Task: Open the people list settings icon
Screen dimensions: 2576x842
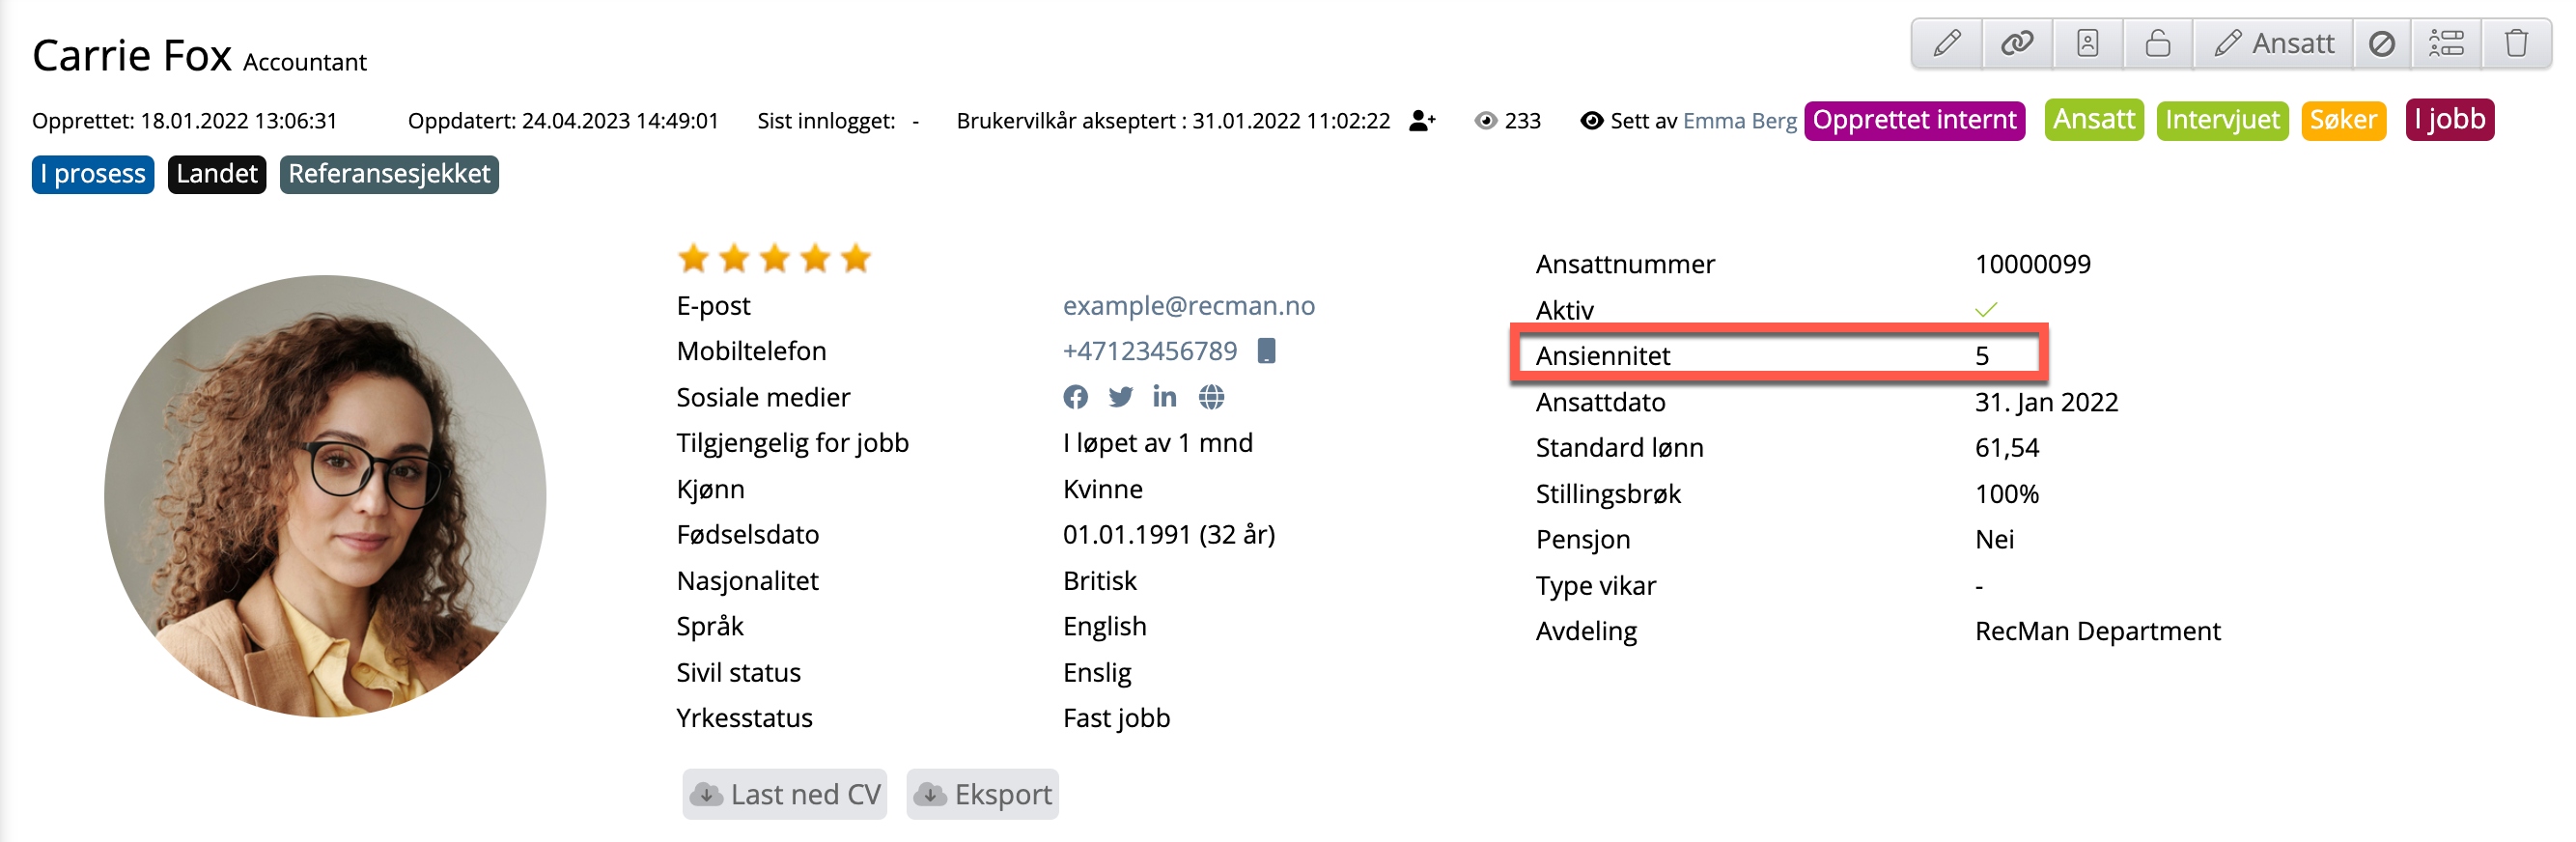Action: pyautogui.click(x=2446, y=44)
